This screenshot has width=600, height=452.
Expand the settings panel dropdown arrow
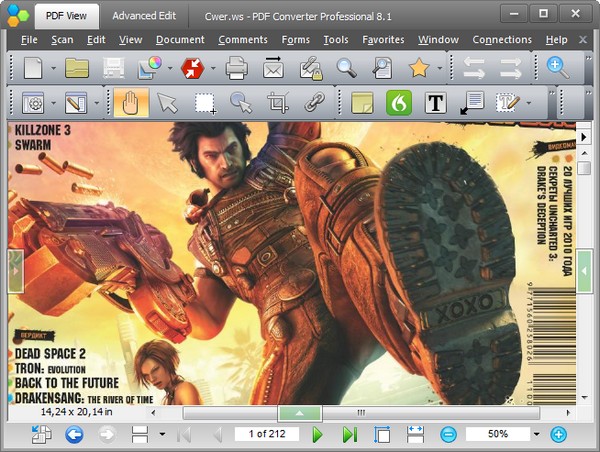54,103
